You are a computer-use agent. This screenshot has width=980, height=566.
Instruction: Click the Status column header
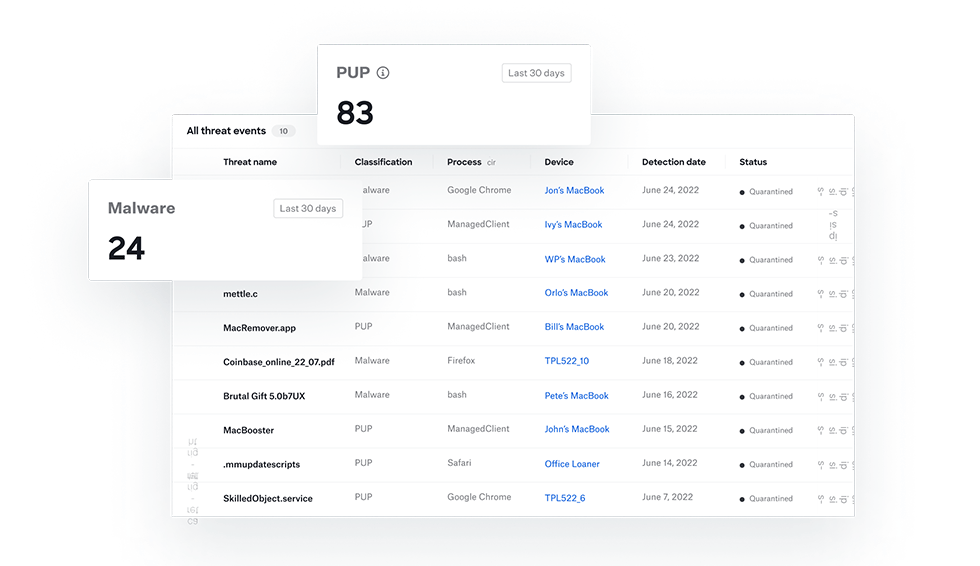coord(753,162)
